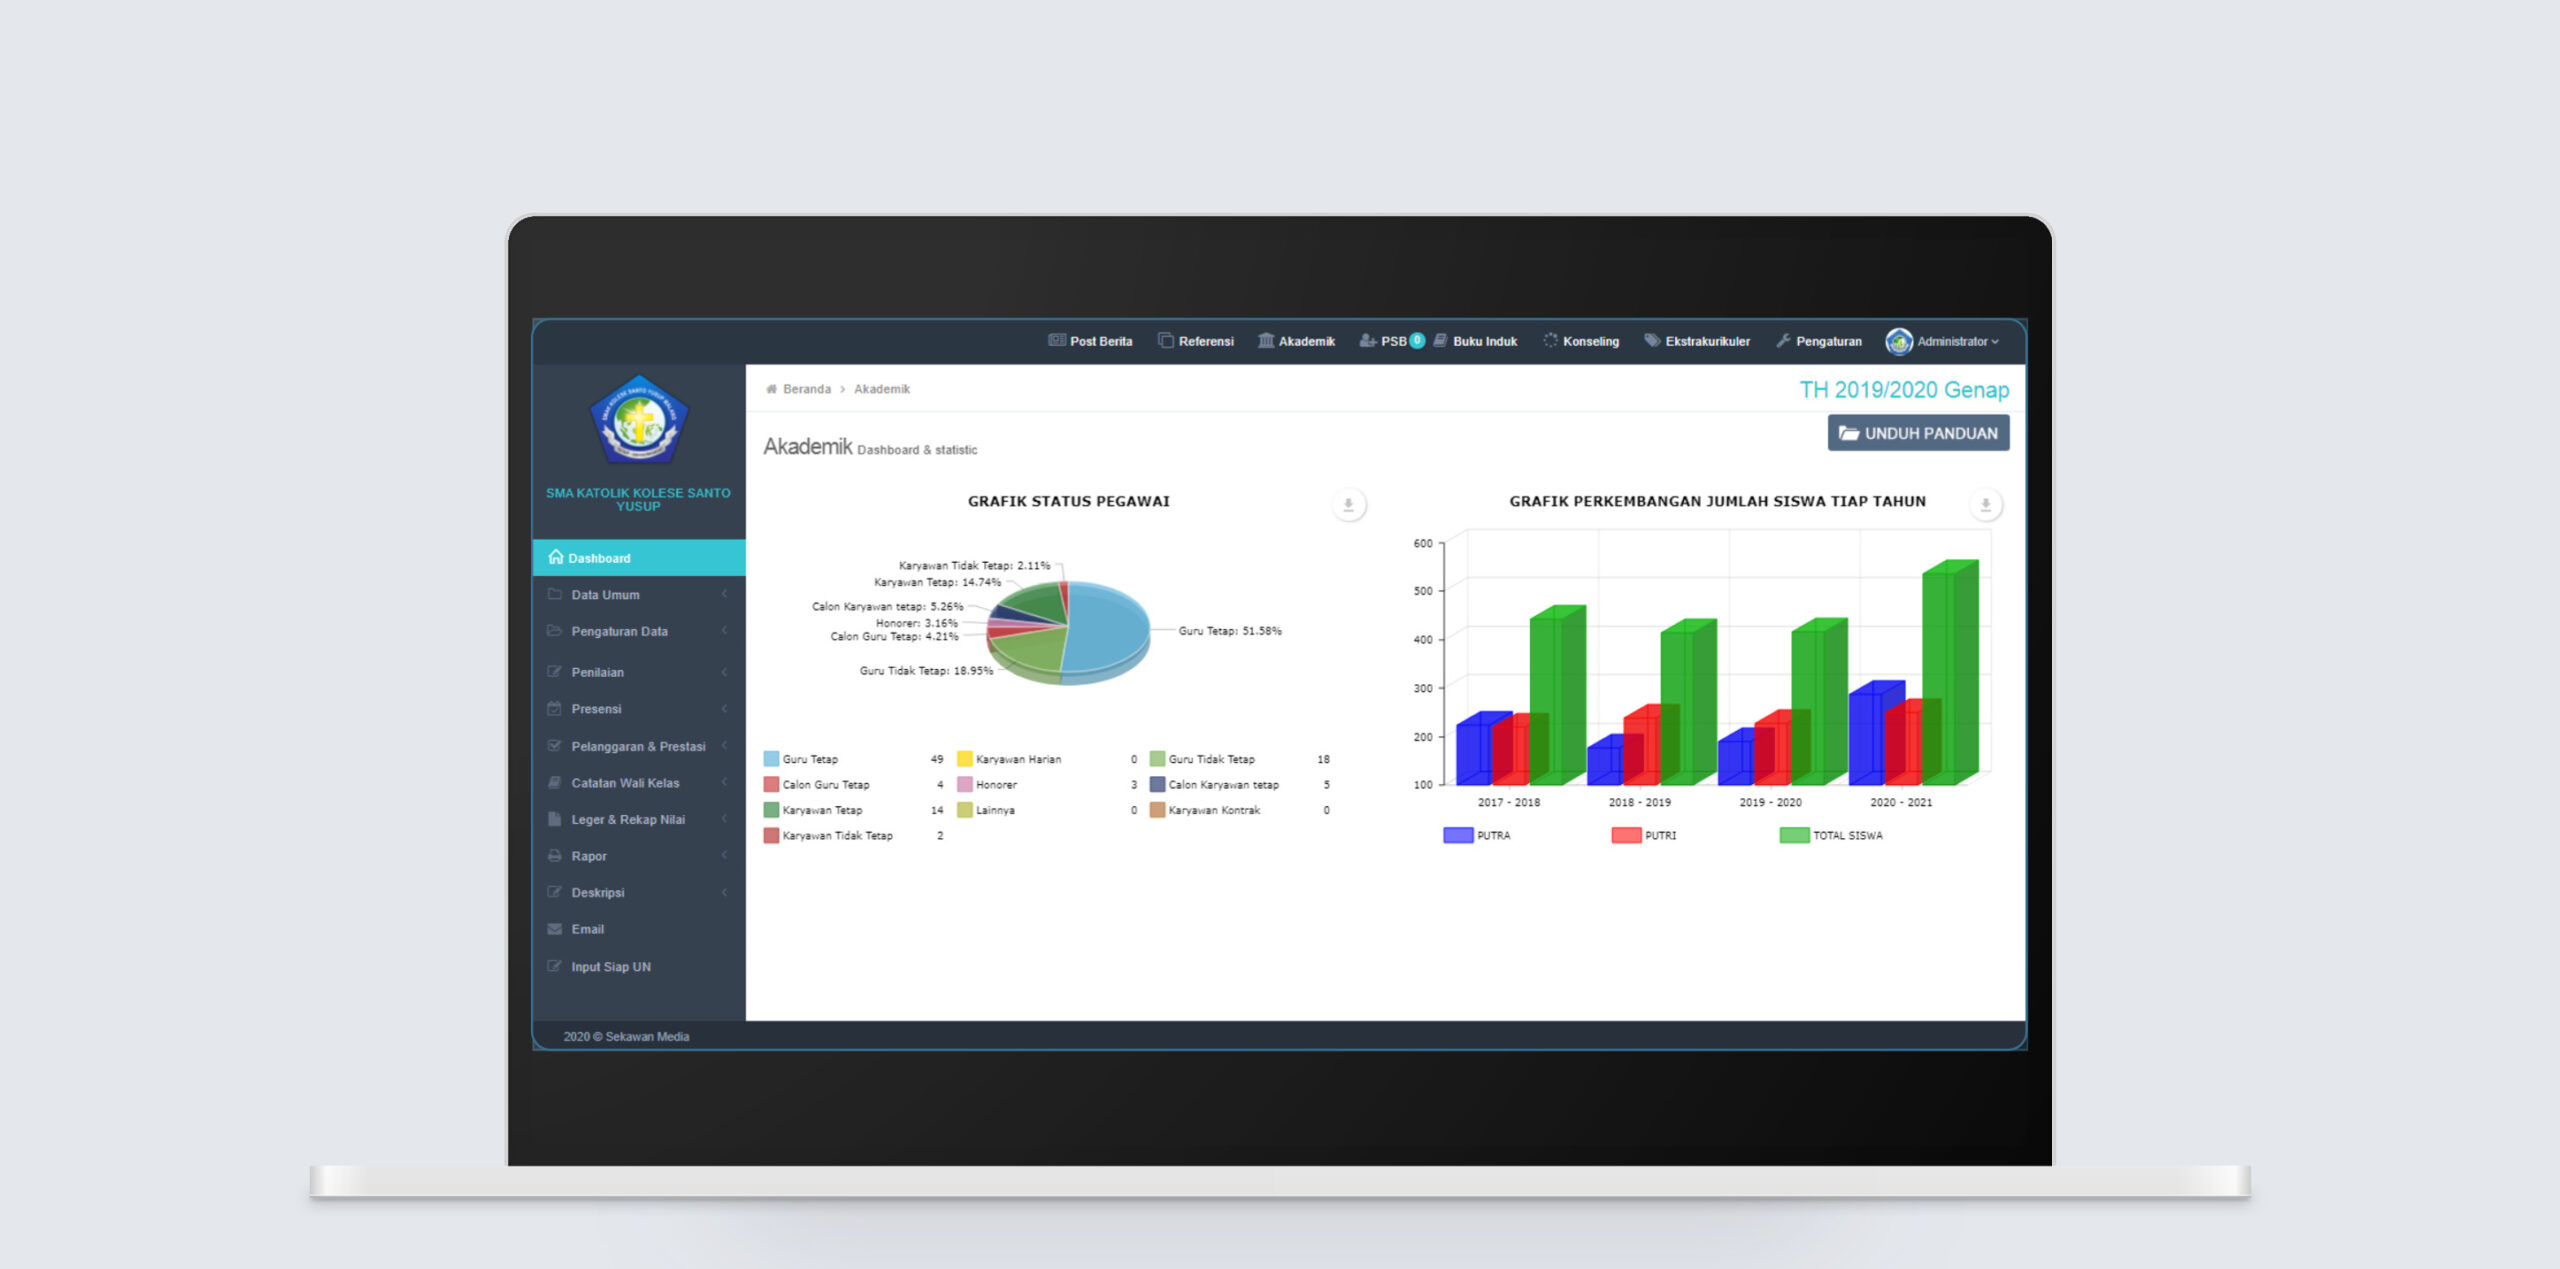
Task: Click the UNDUH PANDUAN button
Action: click(x=1917, y=433)
